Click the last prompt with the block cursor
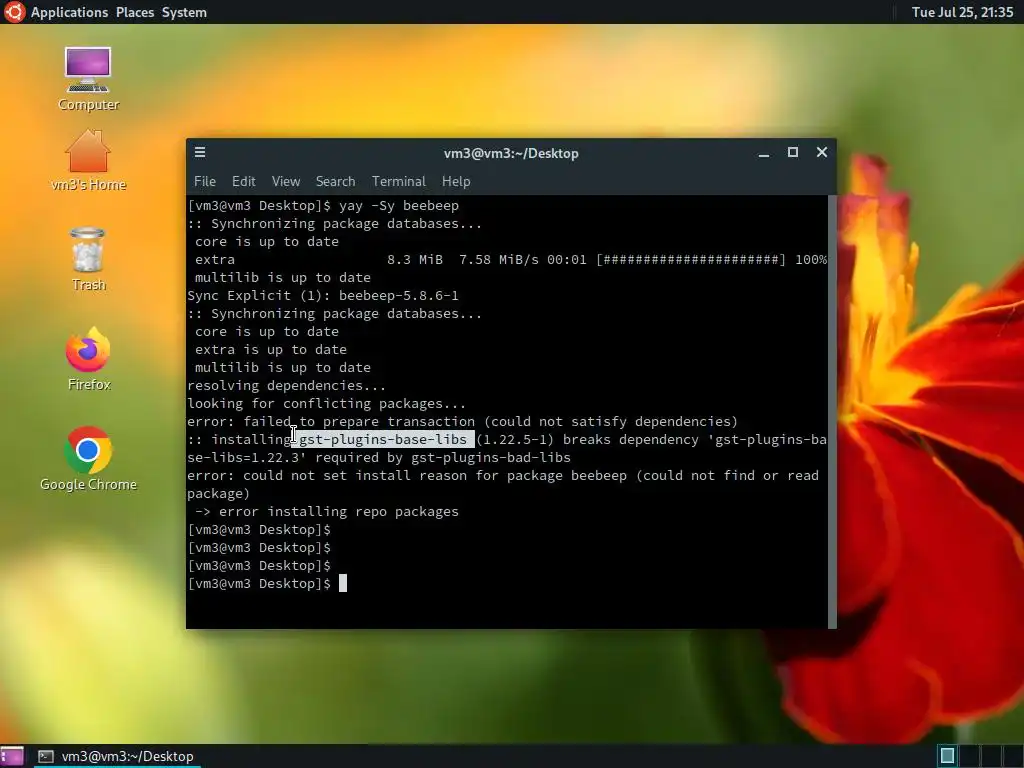The height and width of the screenshot is (768, 1024). [267, 584]
